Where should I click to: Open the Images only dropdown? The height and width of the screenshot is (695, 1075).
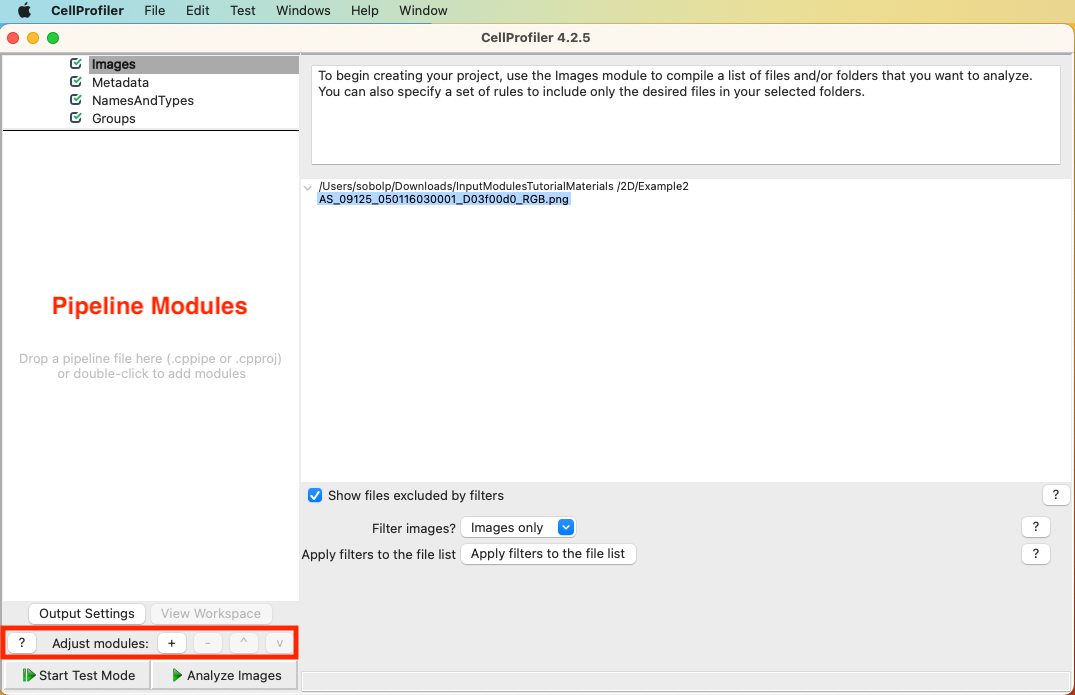(x=567, y=526)
